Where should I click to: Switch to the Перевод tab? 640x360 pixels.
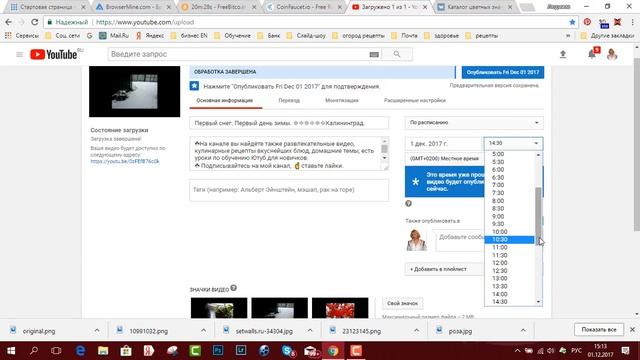point(289,100)
